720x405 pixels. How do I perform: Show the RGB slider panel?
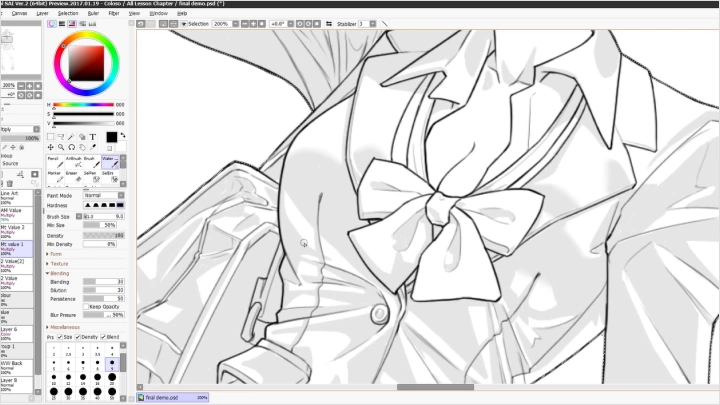click(x=62, y=23)
